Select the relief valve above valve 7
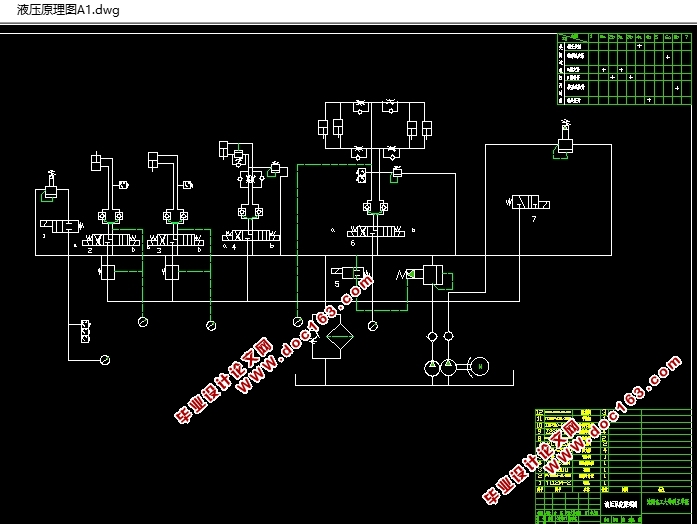Image resolution: width=697 pixels, height=524 pixels. 565,140
